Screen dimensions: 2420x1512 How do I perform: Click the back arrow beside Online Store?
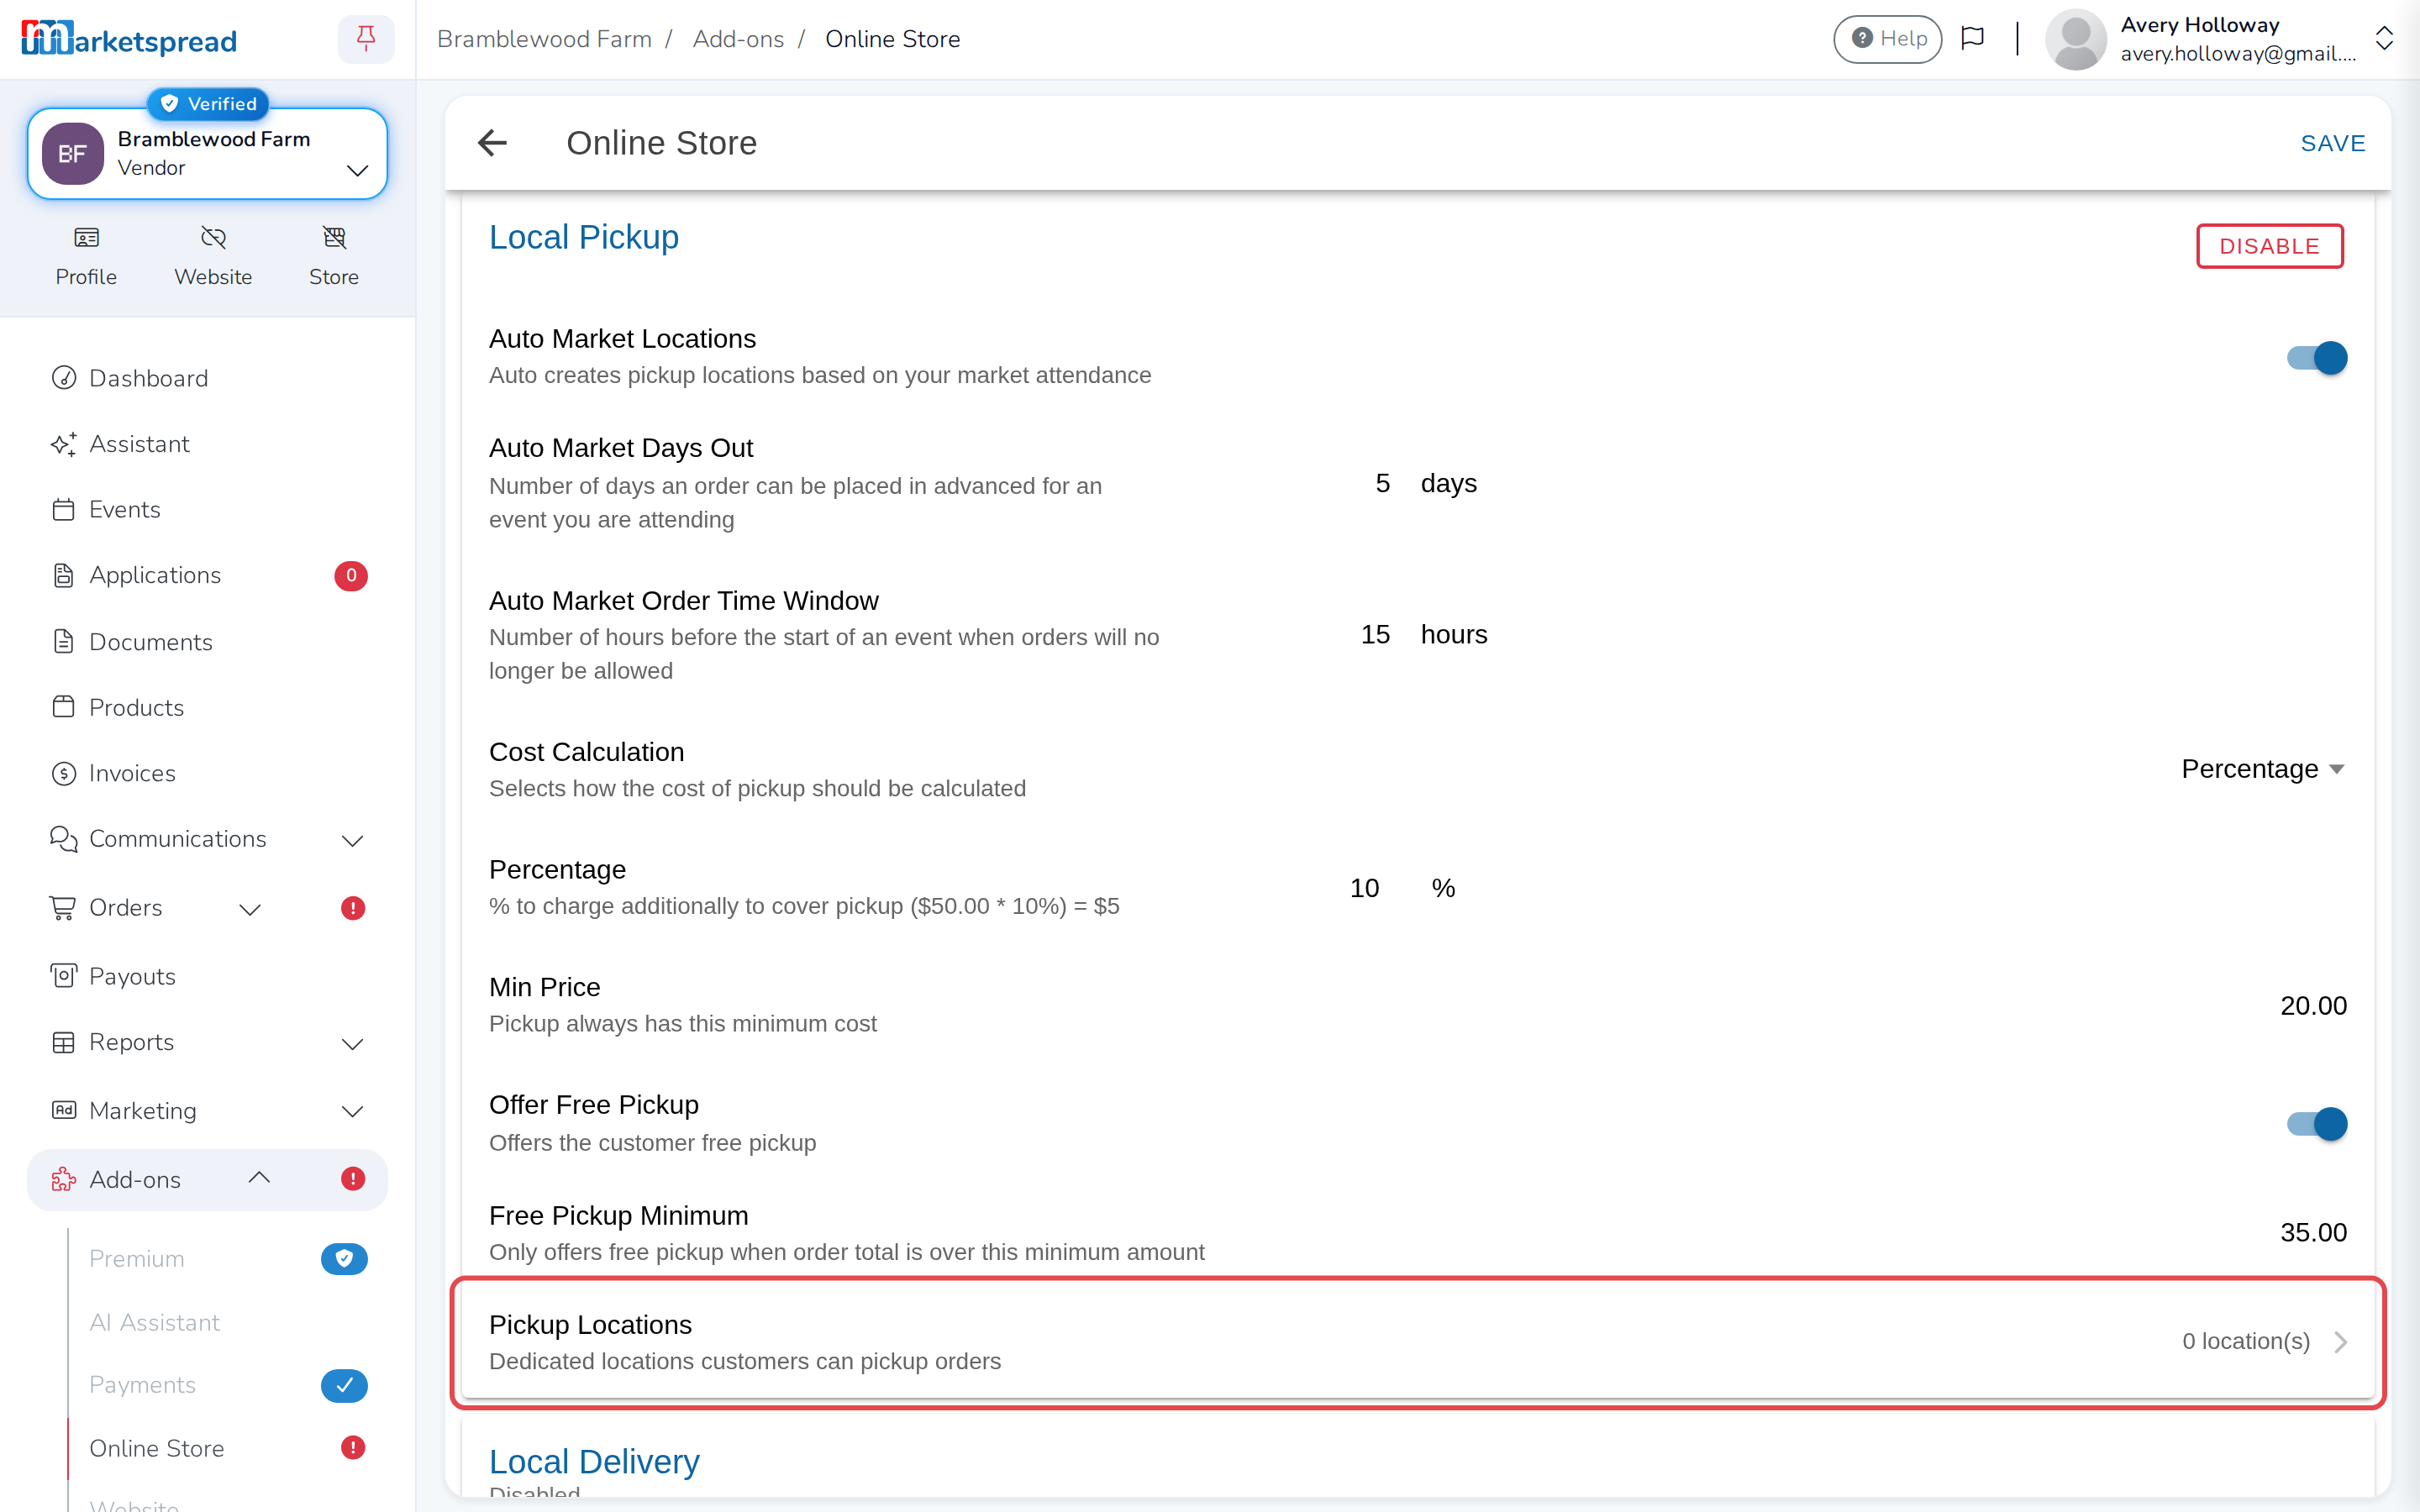[492, 143]
